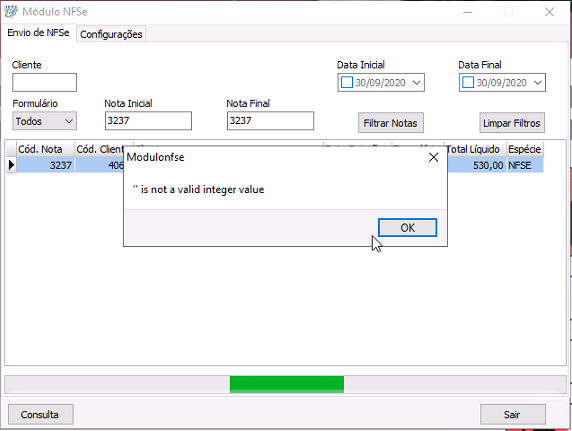This screenshot has height=431, width=572.
Task: Select the row indicator arrow for note 3237
Action: [x=11, y=165]
